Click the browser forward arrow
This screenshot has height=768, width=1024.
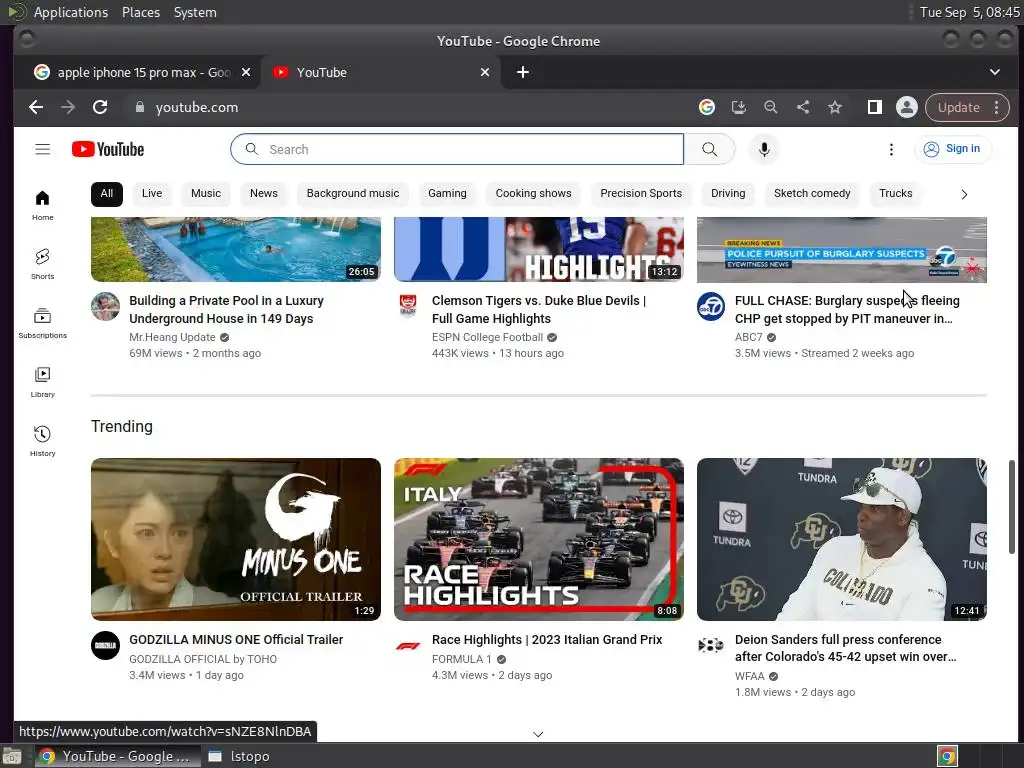coord(68,107)
